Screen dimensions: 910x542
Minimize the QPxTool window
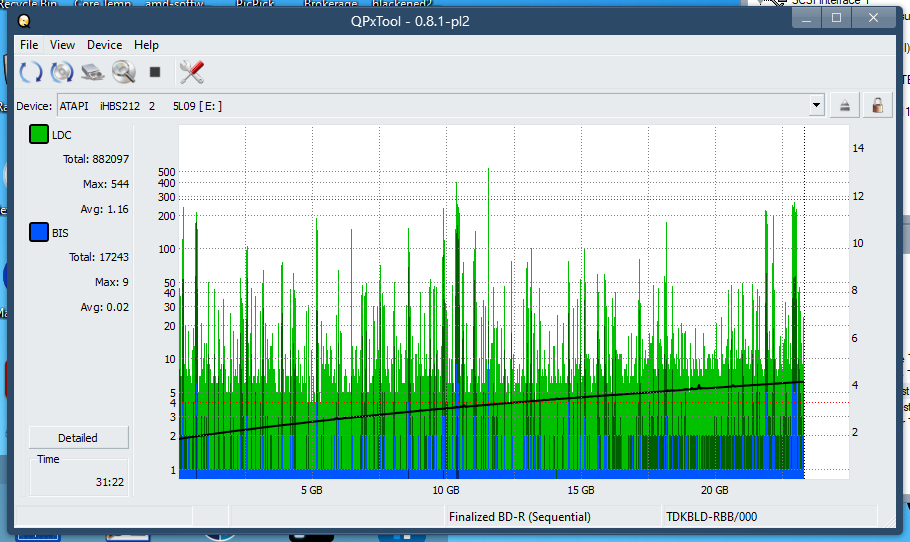tap(806, 18)
